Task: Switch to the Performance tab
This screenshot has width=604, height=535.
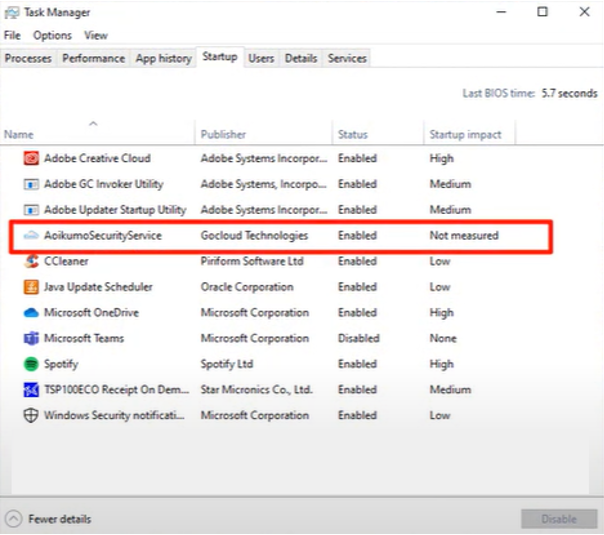Action: pos(94,59)
